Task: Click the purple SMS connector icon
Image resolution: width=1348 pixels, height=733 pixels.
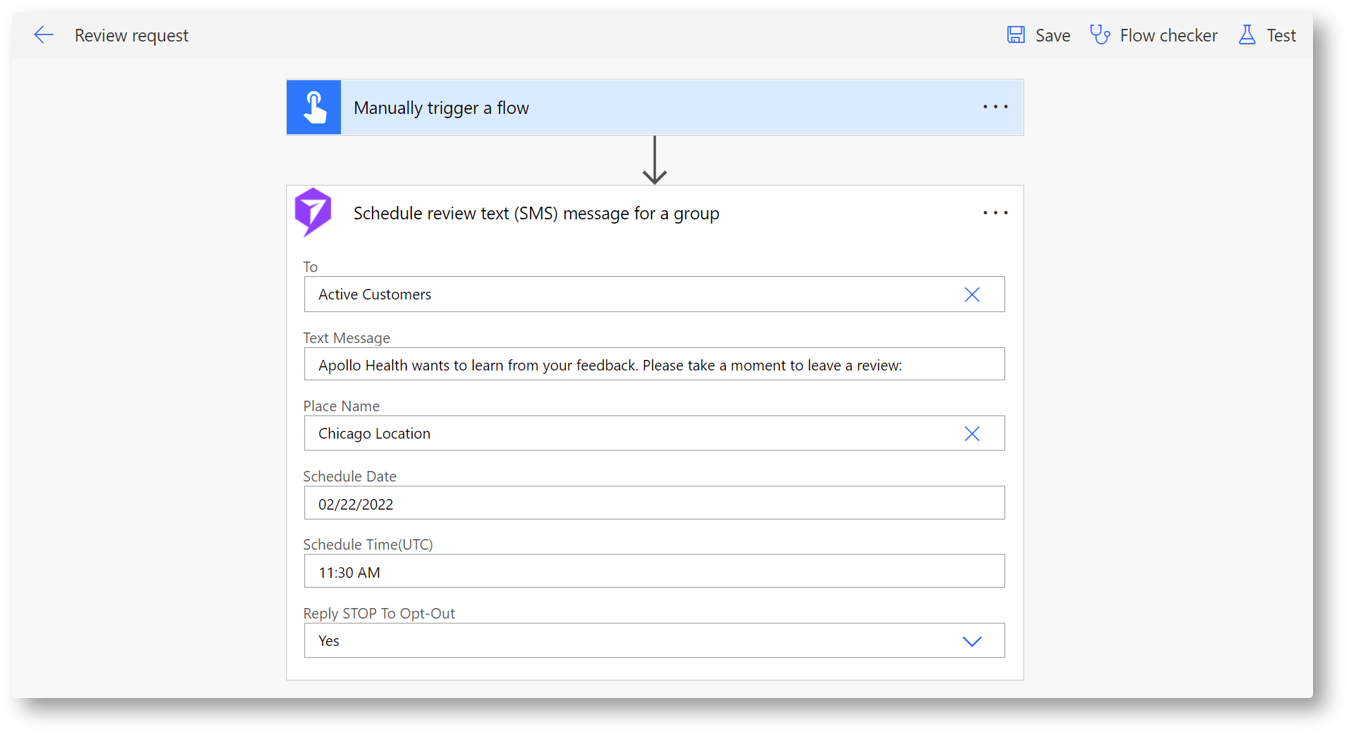Action: (313, 212)
